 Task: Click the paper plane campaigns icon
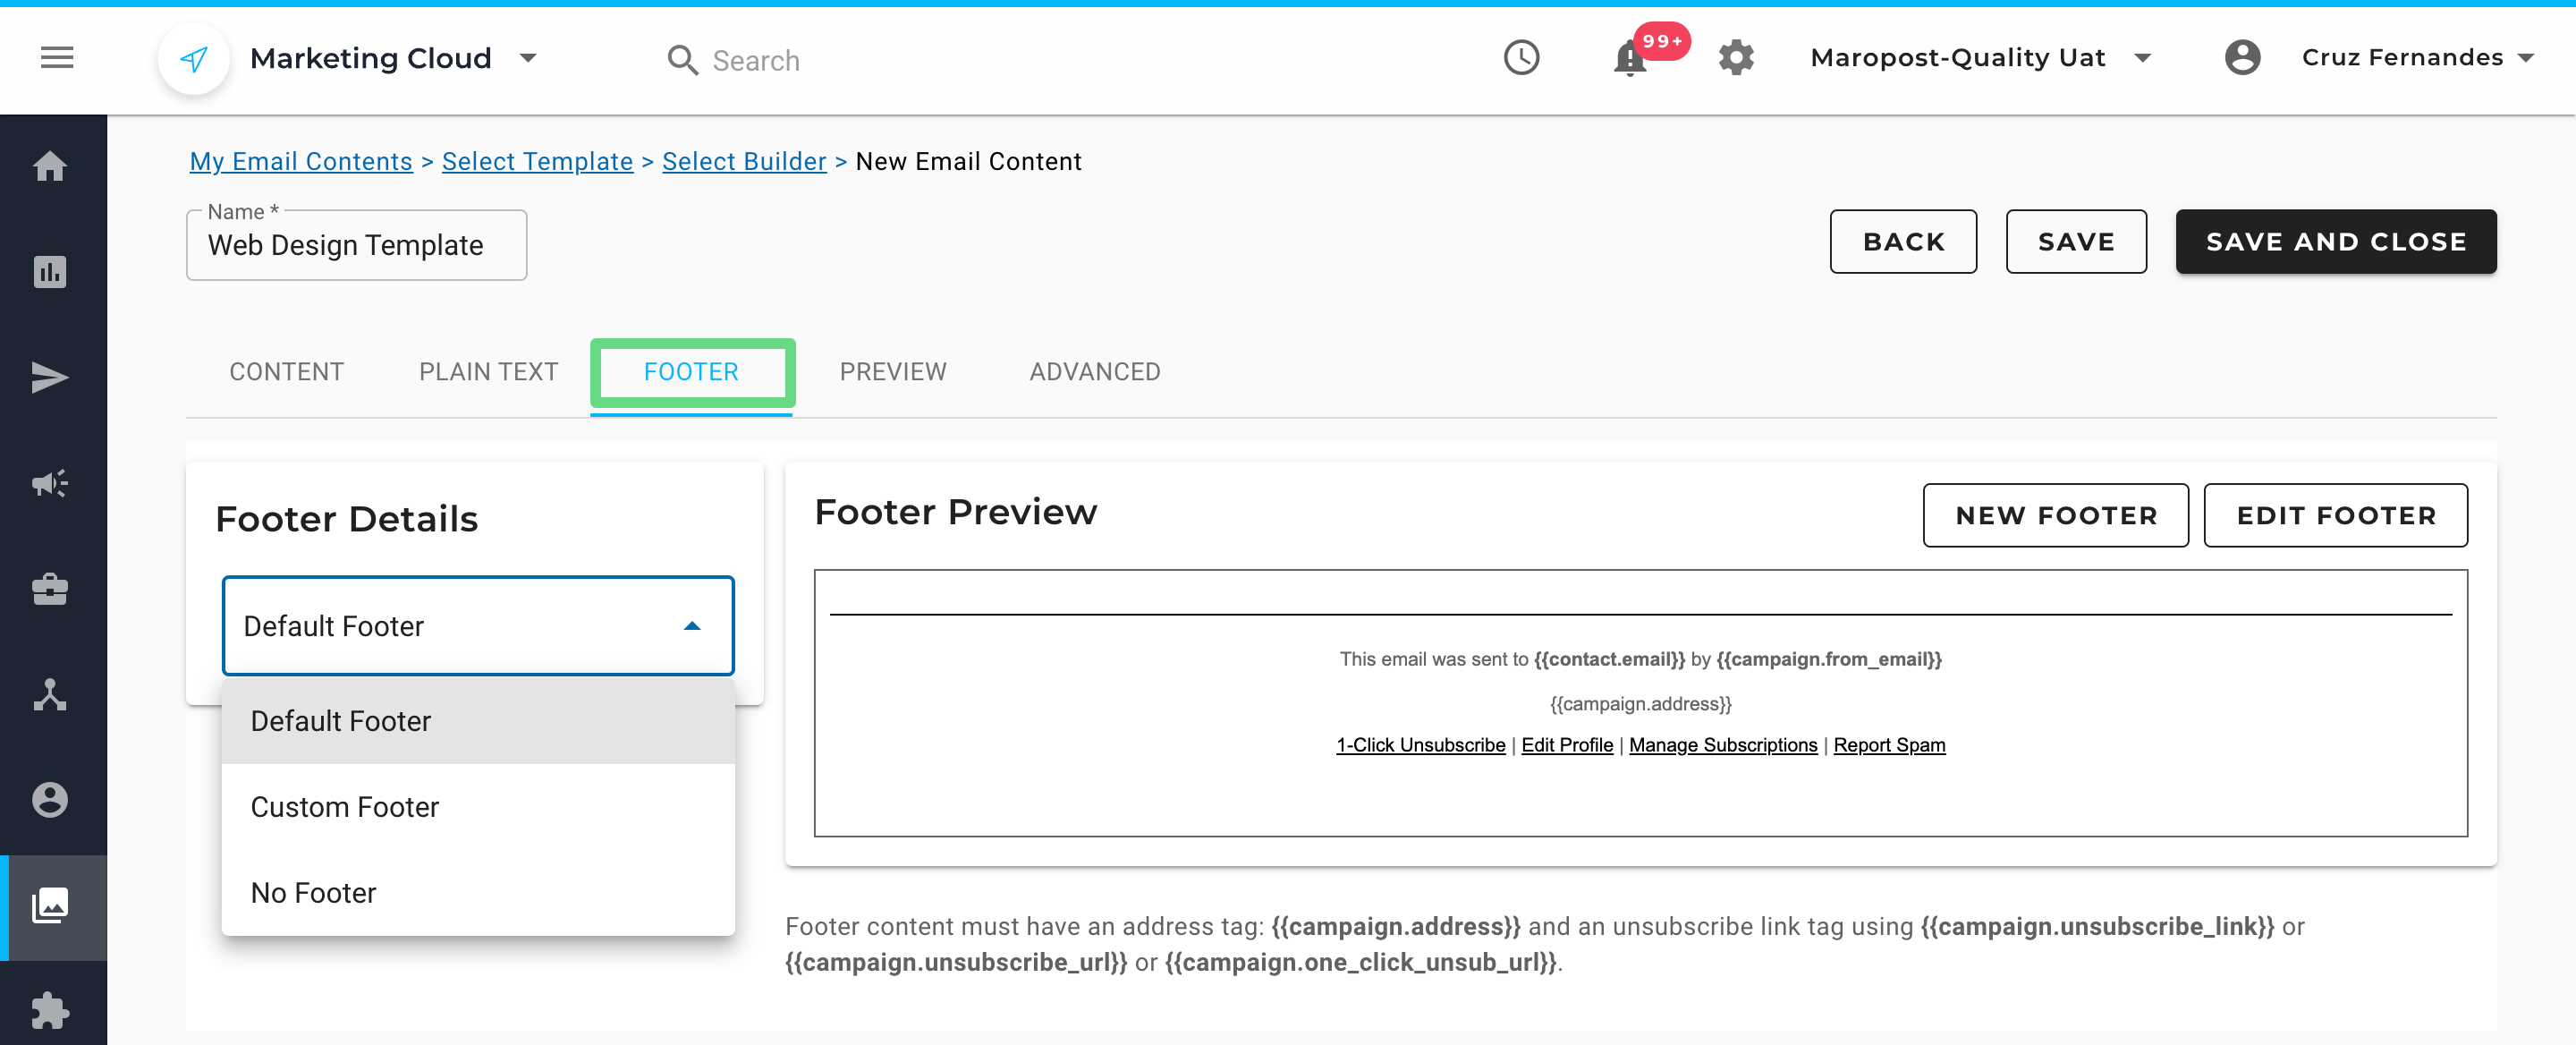coord(50,378)
